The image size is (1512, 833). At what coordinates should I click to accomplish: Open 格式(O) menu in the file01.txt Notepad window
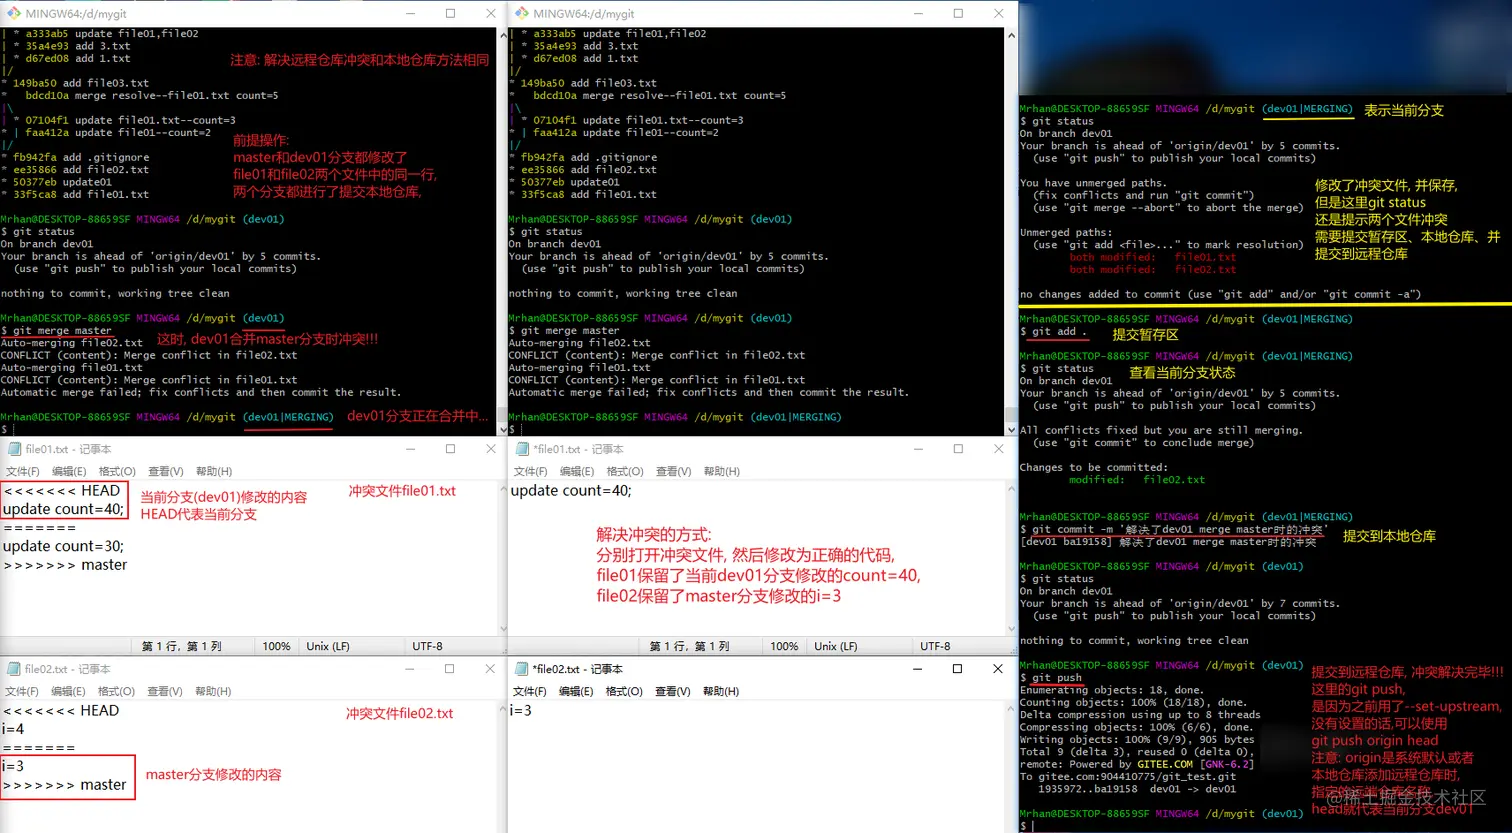click(116, 471)
